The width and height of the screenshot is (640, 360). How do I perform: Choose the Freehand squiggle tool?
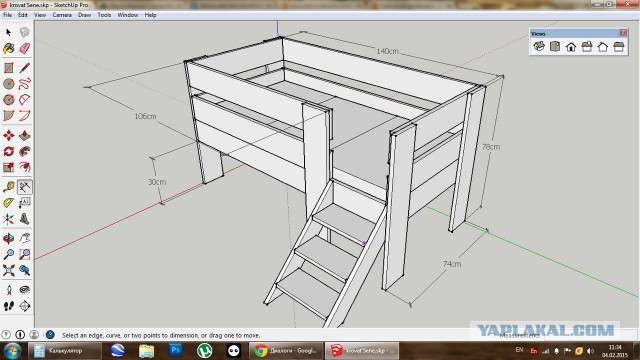[24, 84]
